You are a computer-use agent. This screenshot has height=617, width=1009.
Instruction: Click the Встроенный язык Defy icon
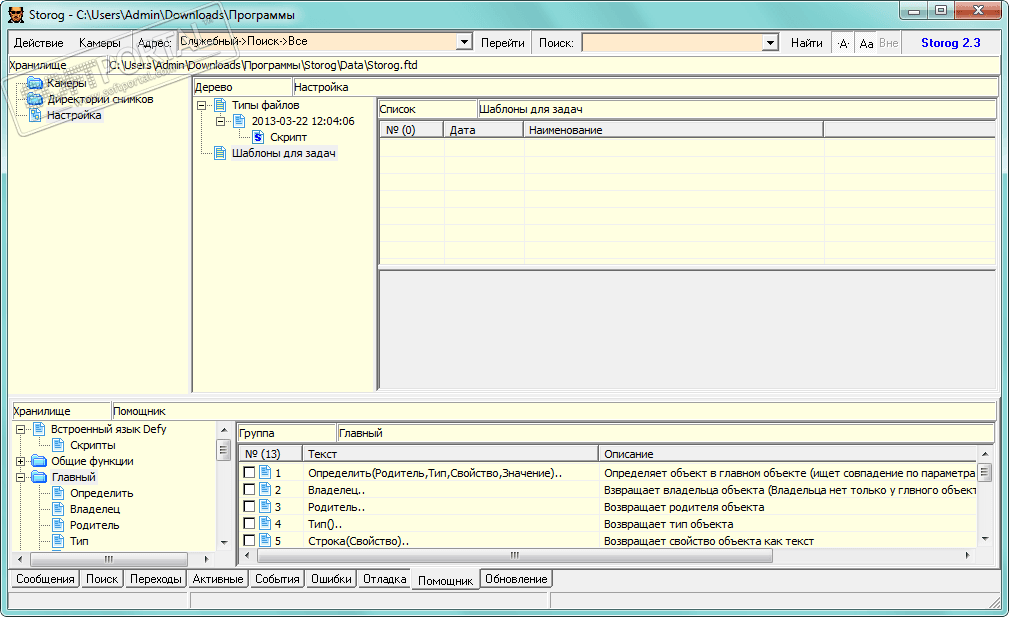pos(39,429)
